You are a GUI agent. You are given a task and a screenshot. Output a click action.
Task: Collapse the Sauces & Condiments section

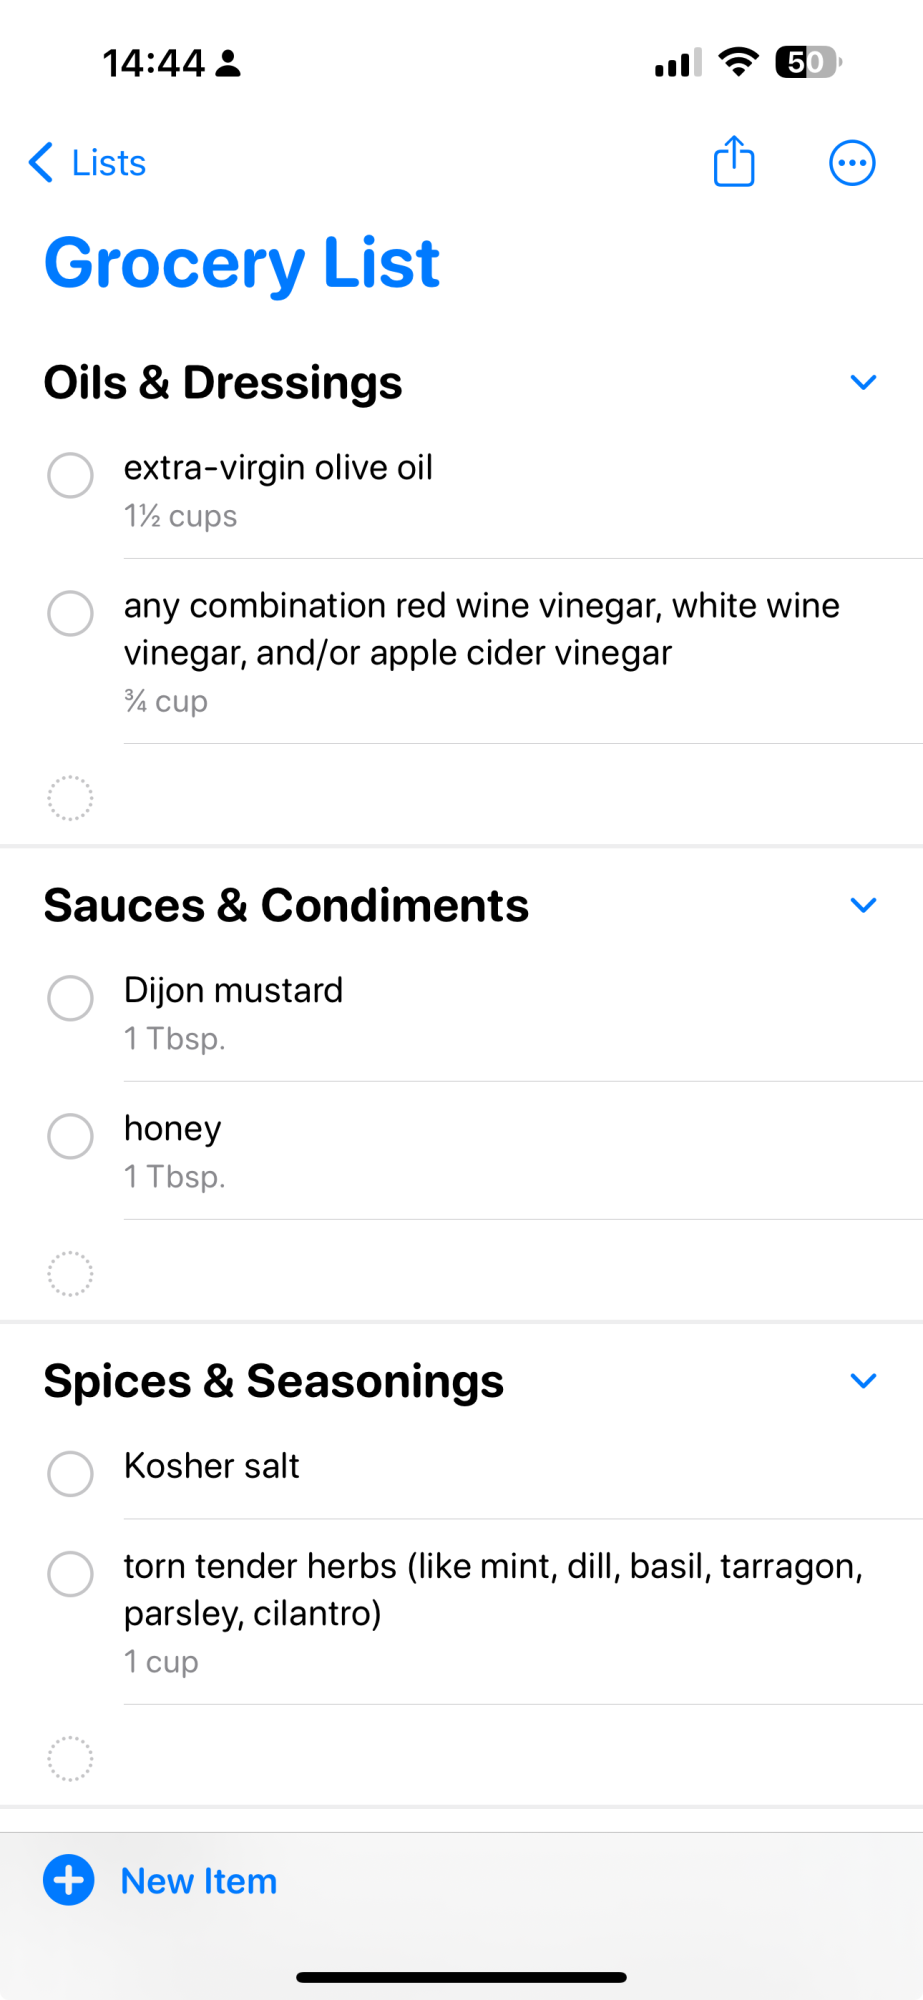(863, 905)
